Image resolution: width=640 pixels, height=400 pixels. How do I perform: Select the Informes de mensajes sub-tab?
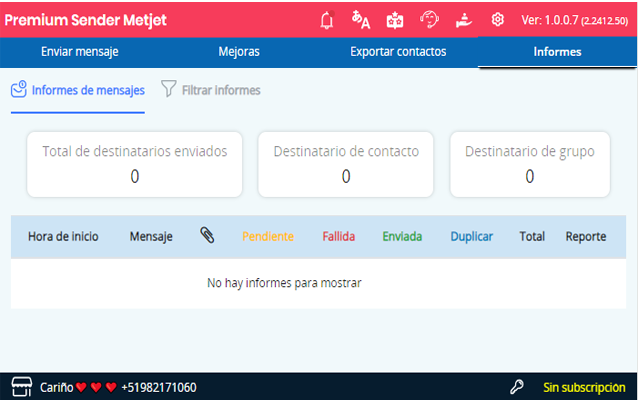[78, 90]
